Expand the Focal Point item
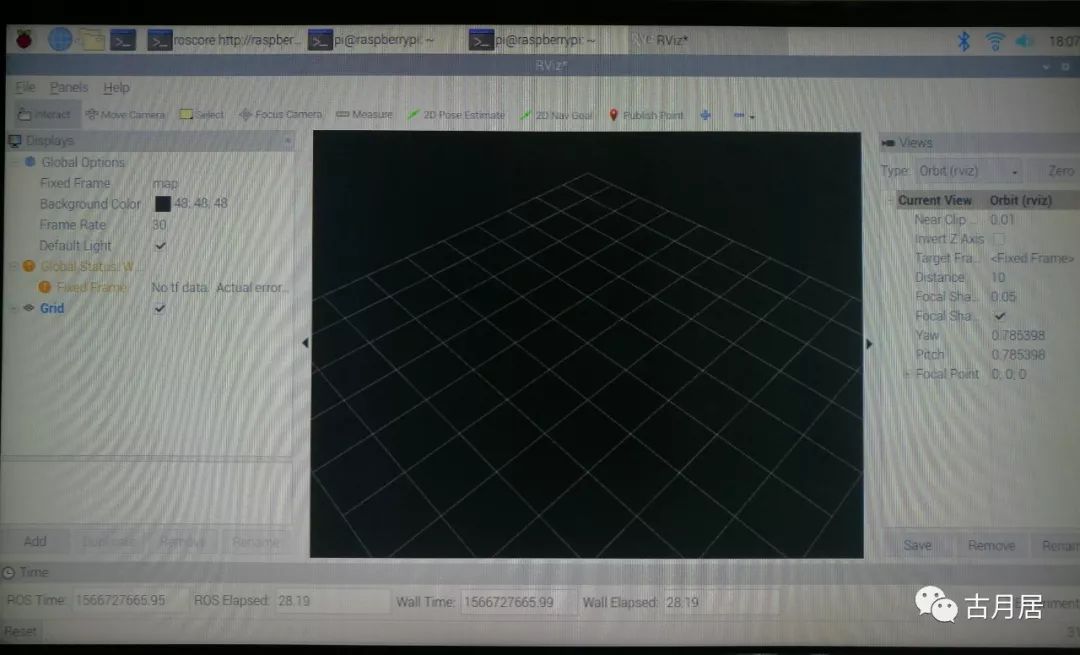Screen dimensions: 1080x655 tap(906, 374)
